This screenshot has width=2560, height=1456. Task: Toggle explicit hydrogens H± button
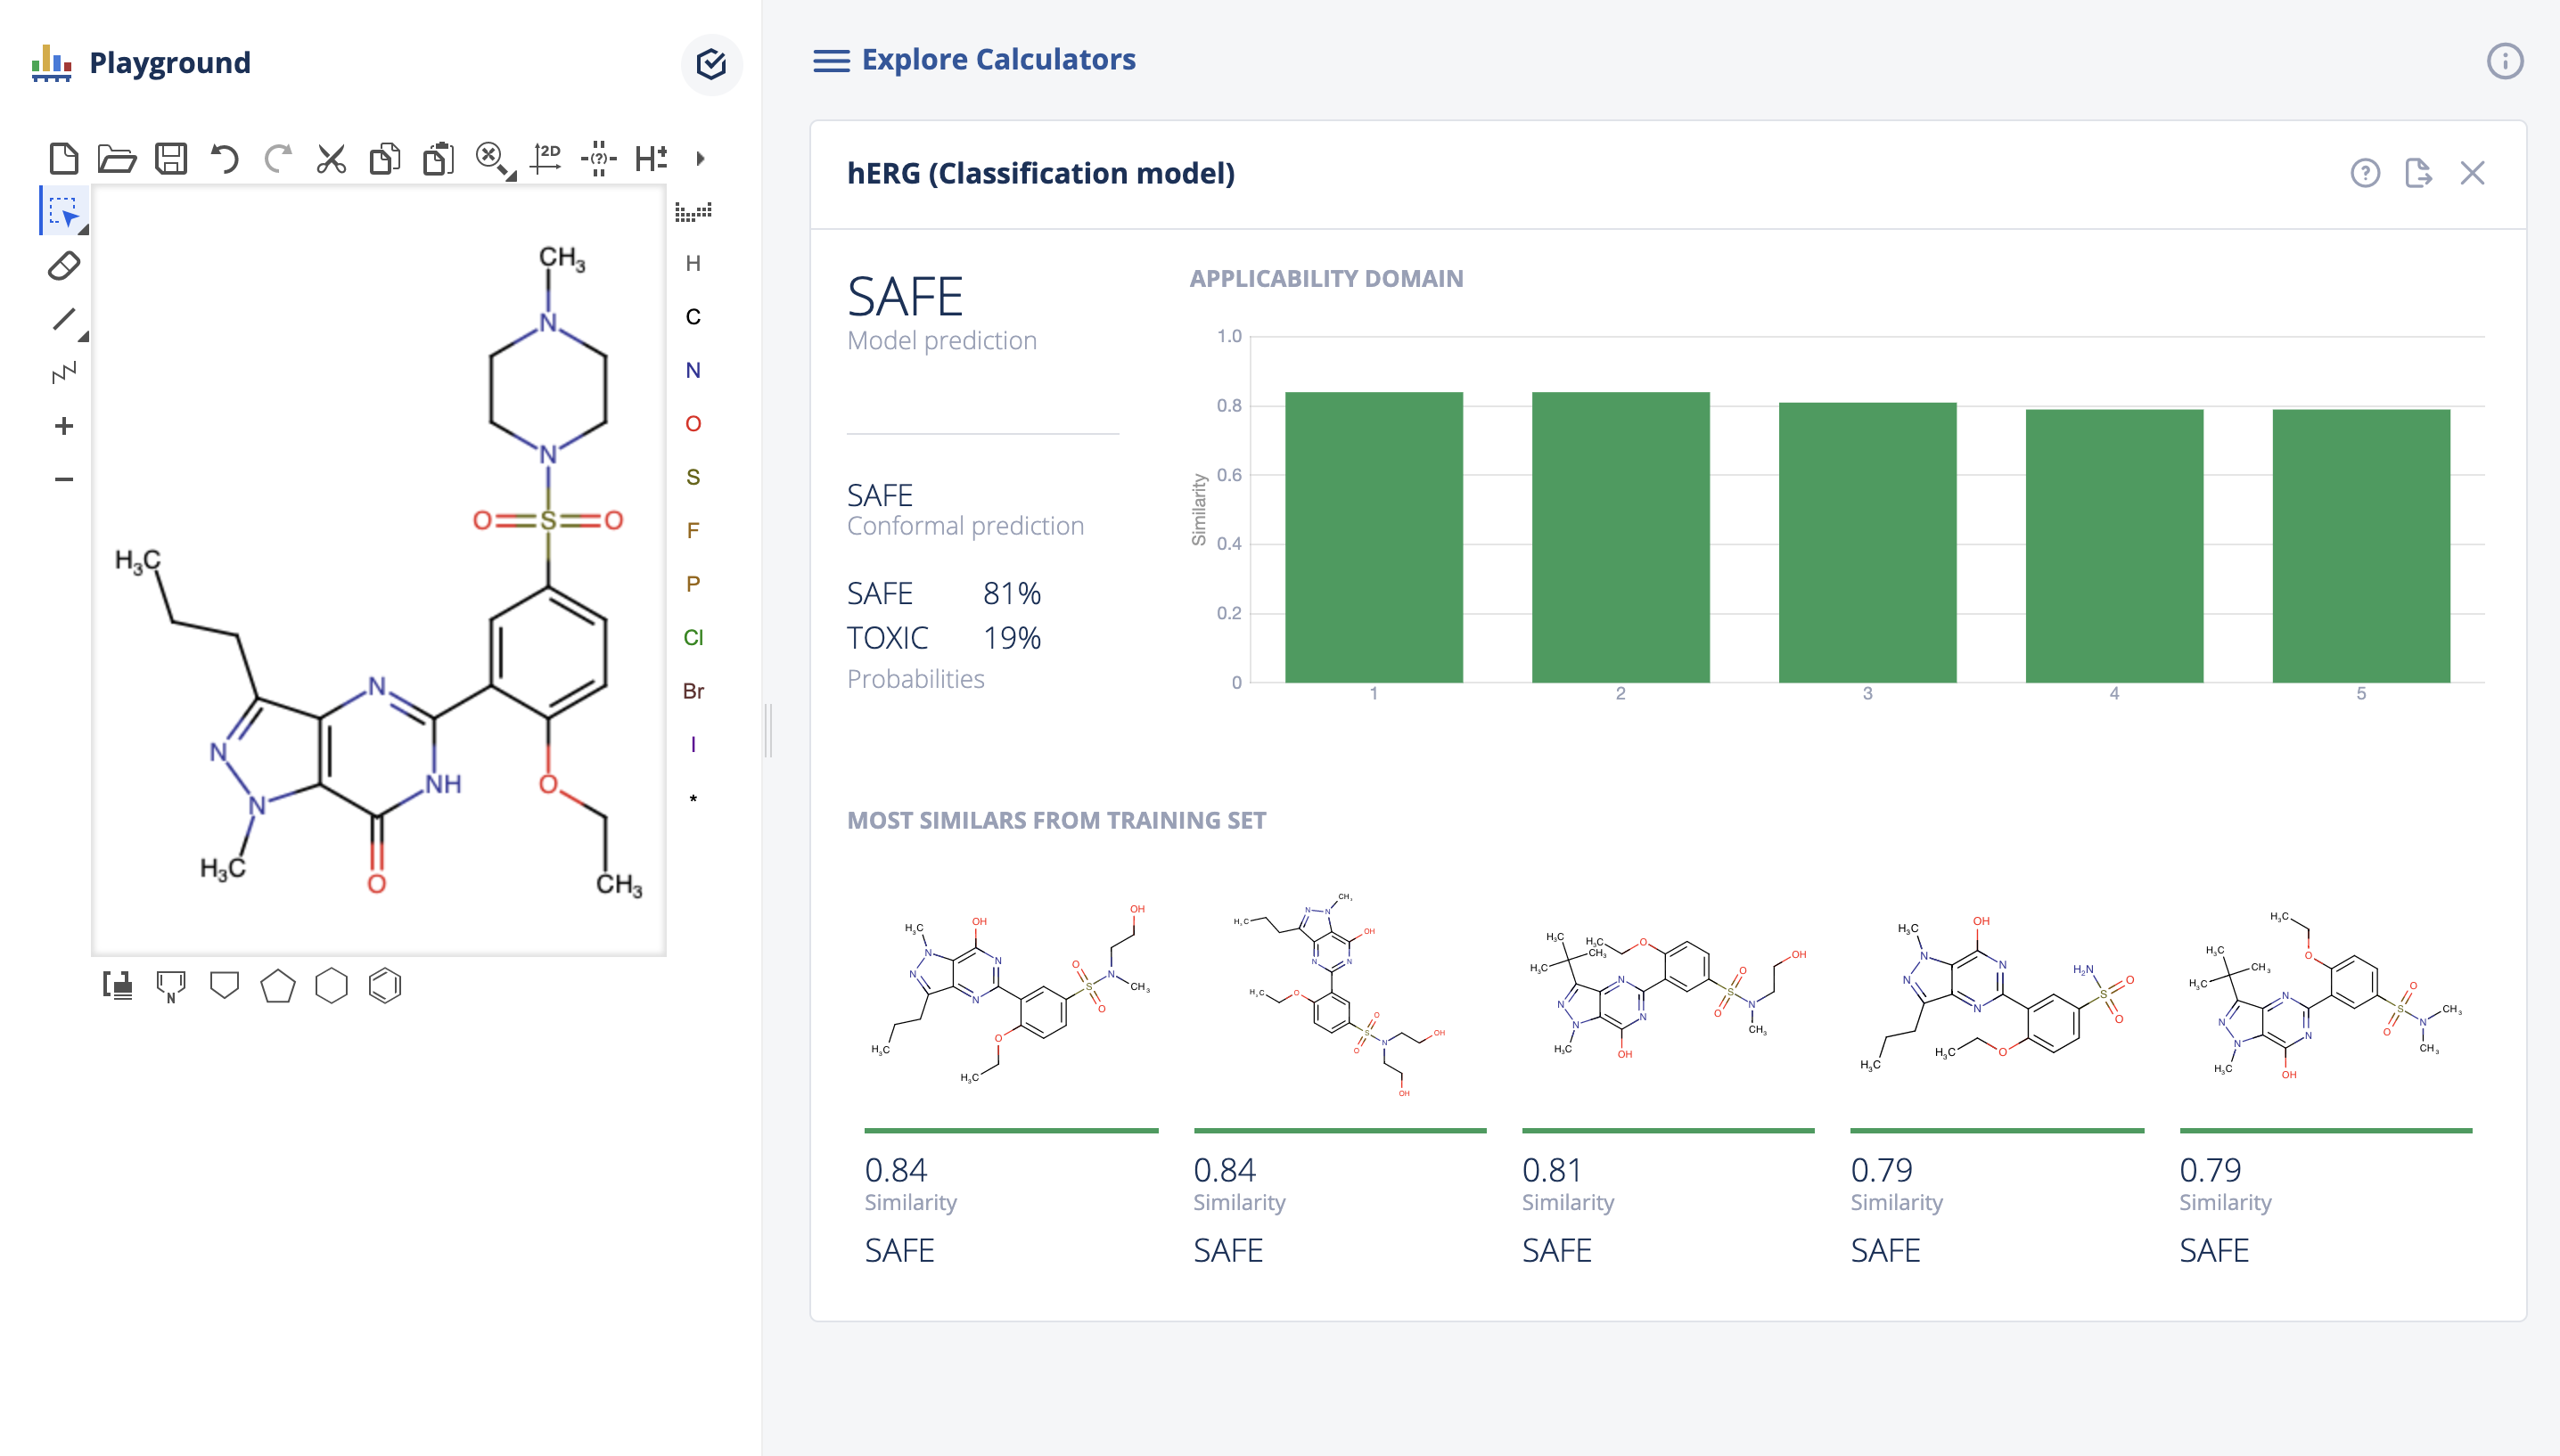click(651, 158)
